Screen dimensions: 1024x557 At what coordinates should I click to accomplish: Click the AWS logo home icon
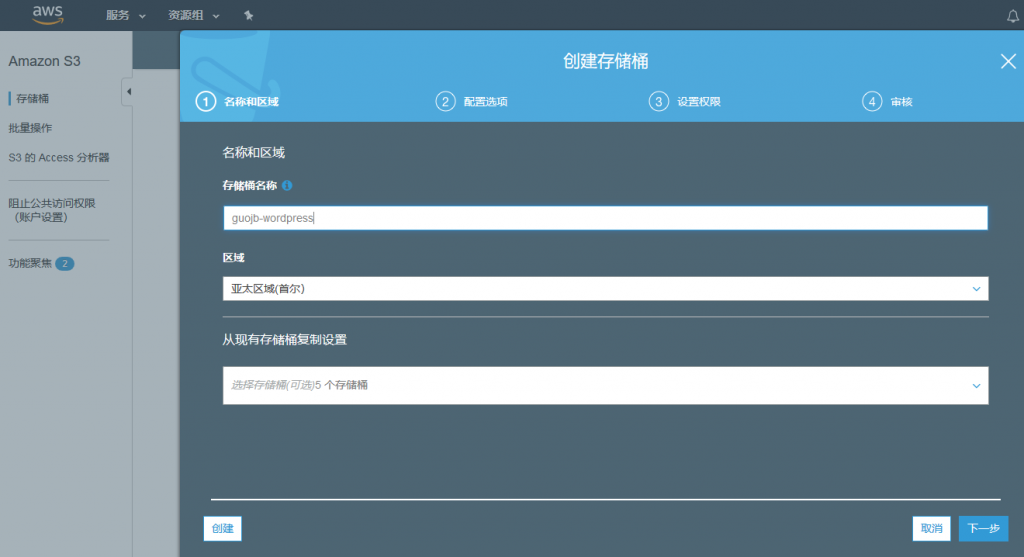(x=48, y=14)
